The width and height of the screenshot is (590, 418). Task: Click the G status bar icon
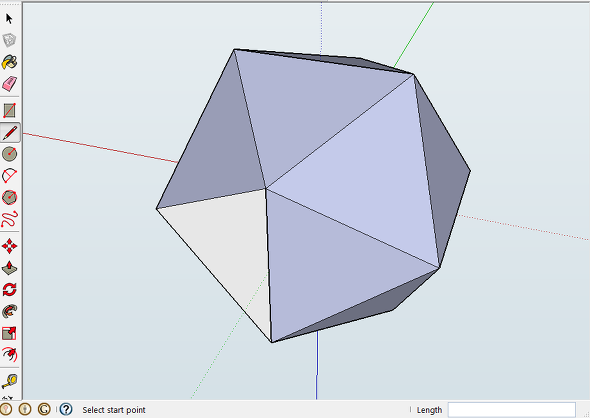coord(44,409)
